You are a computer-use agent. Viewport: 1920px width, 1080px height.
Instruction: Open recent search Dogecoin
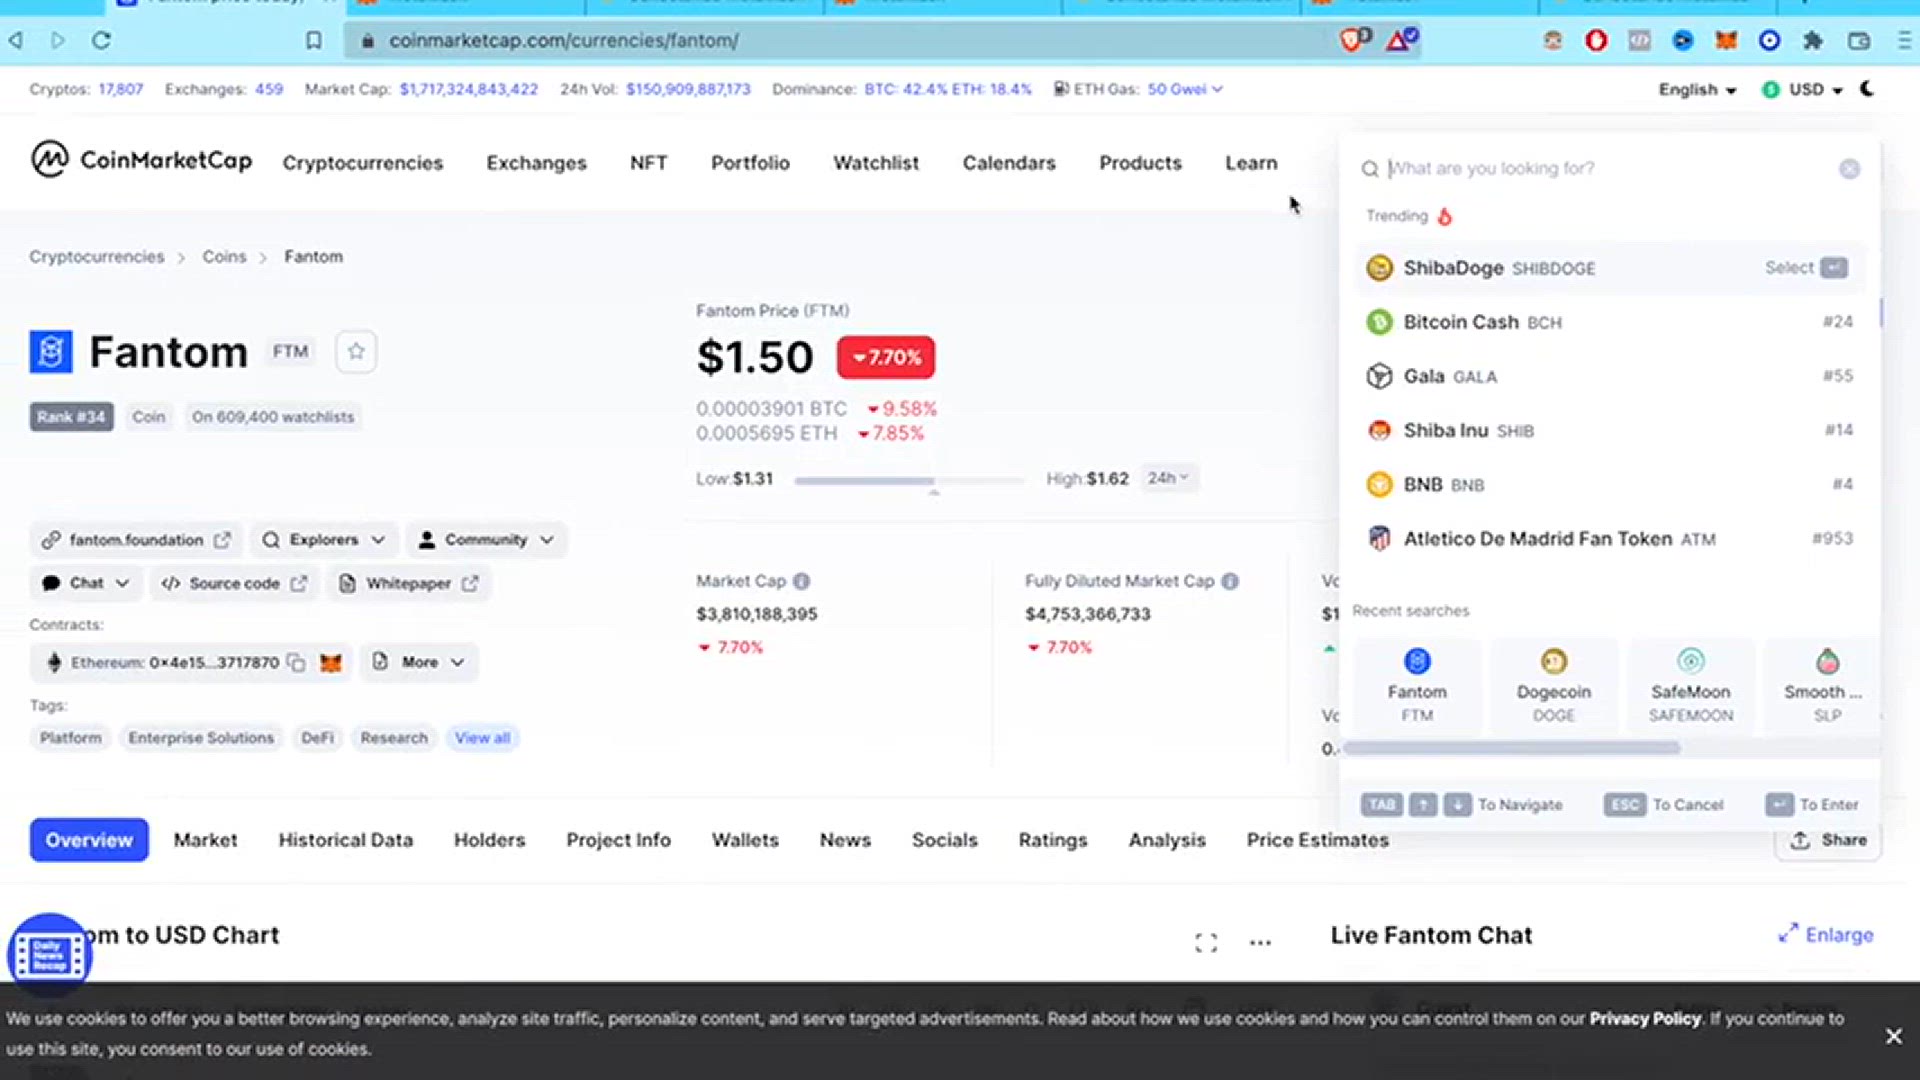(1553, 686)
